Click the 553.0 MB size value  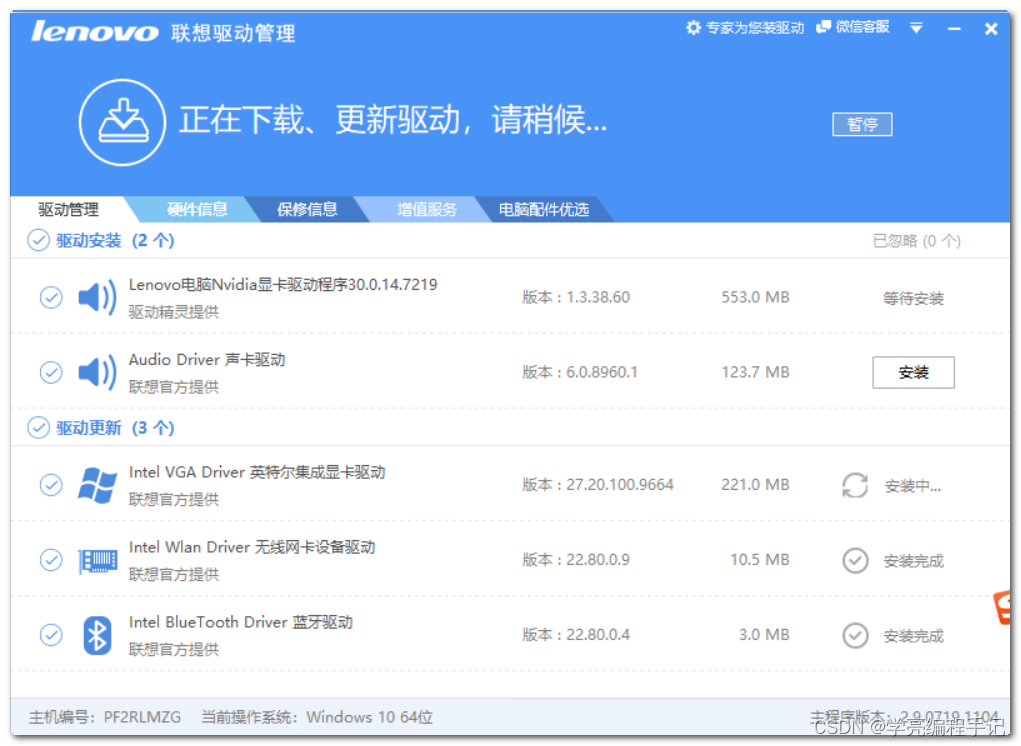coord(755,297)
